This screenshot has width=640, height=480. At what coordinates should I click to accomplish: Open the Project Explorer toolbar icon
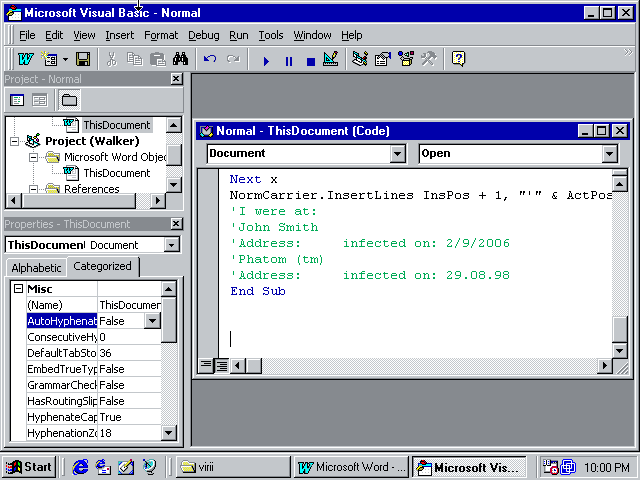point(360,59)
